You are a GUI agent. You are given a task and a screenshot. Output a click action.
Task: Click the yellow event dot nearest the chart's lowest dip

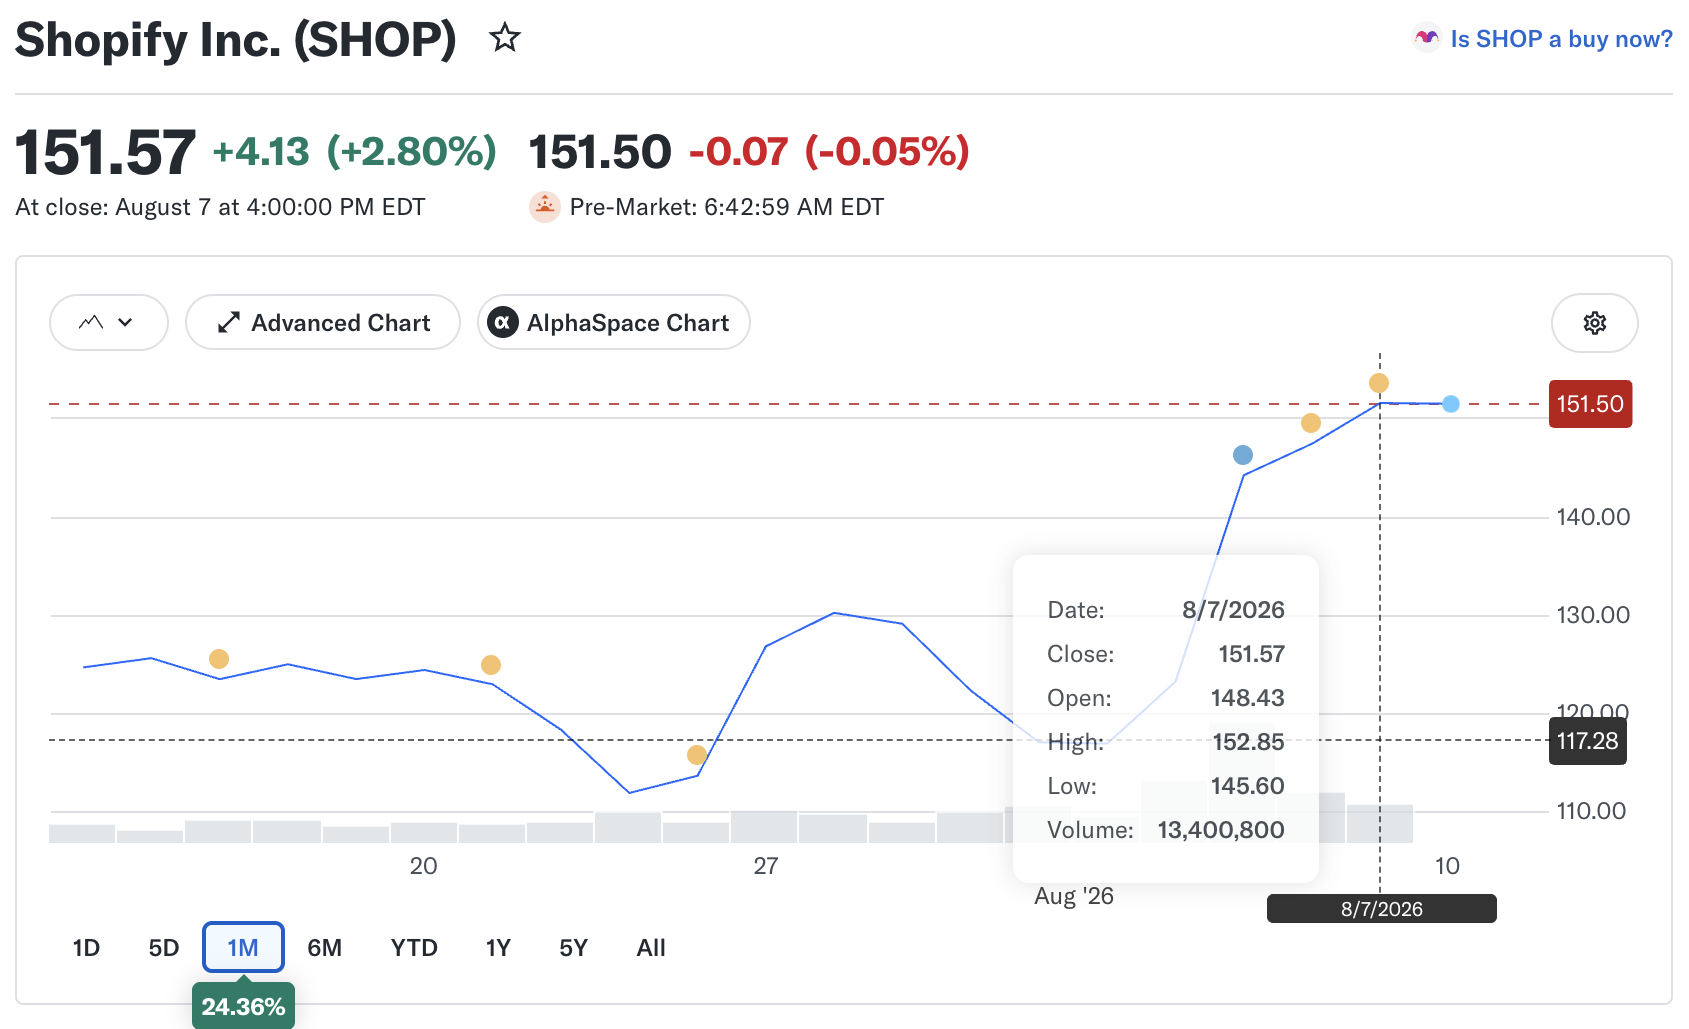tap(697, 755)
